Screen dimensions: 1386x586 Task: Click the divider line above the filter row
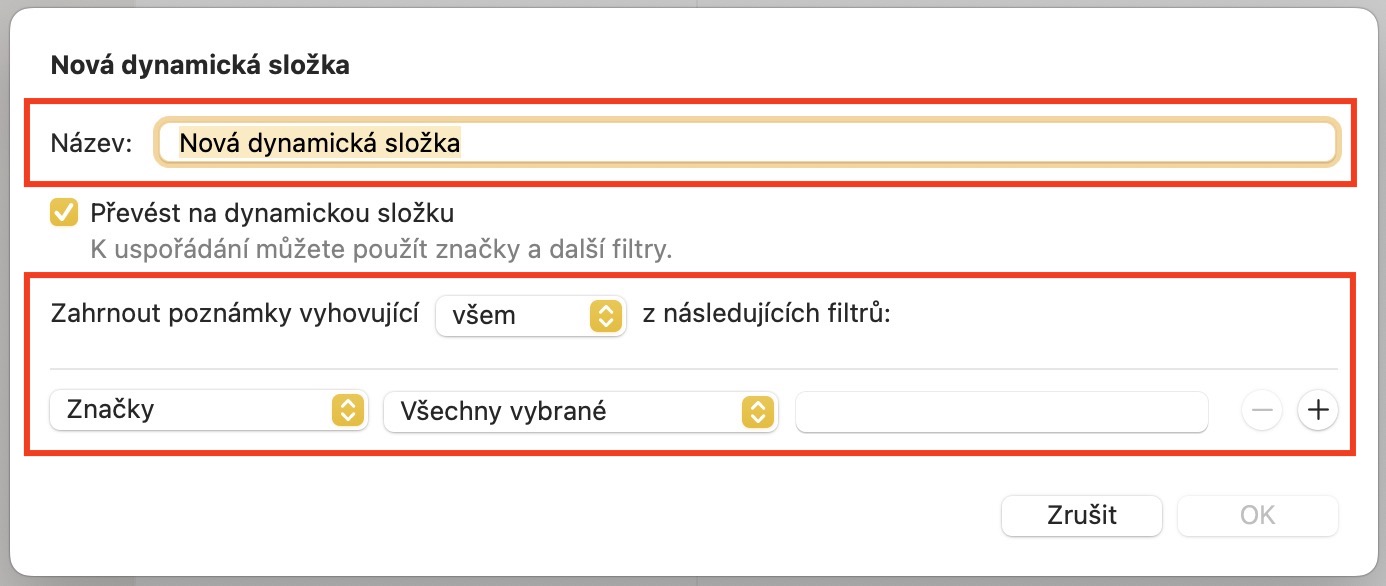[x=693, y=369]
